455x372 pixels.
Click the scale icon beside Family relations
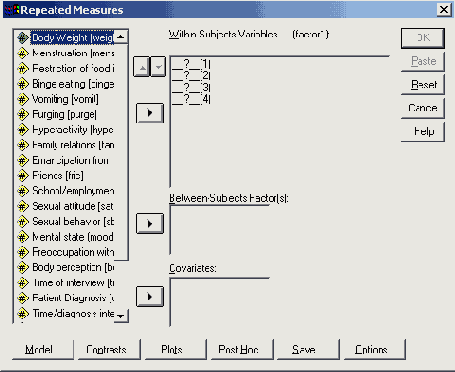[x=23, y=145]
